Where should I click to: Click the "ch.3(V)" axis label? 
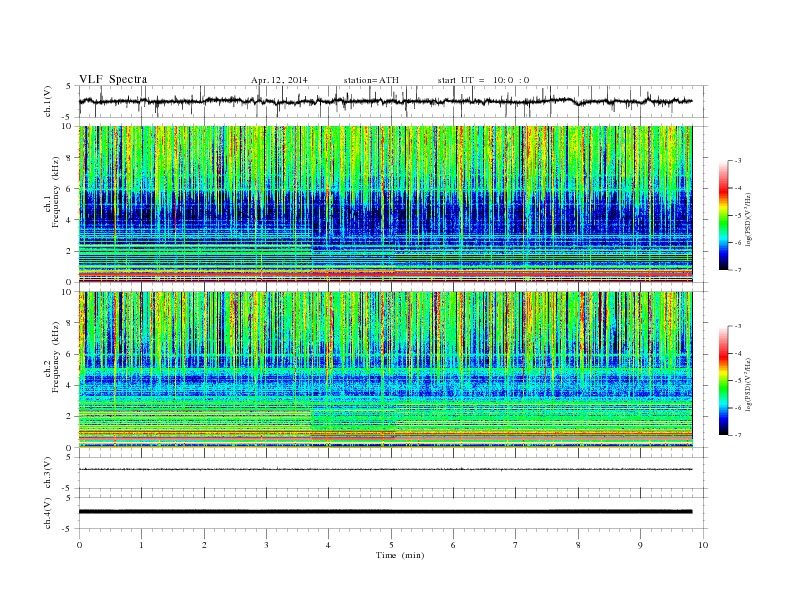pyautogui.click(x=48, y=473)
